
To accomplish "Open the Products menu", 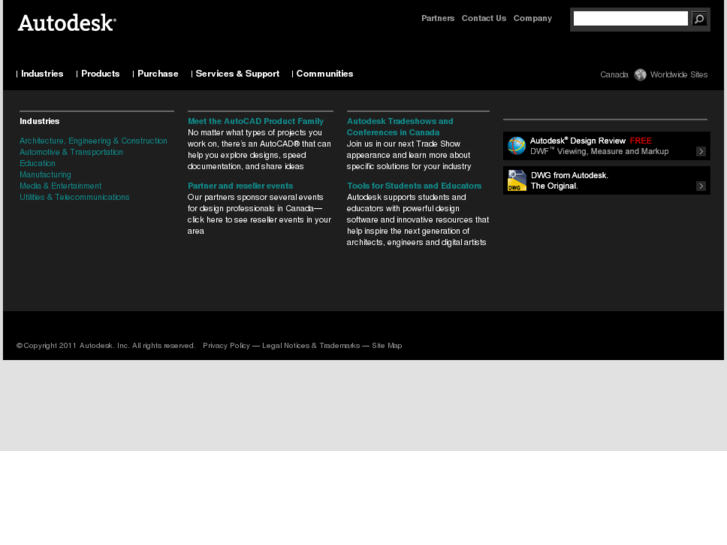I will point(100,74).
